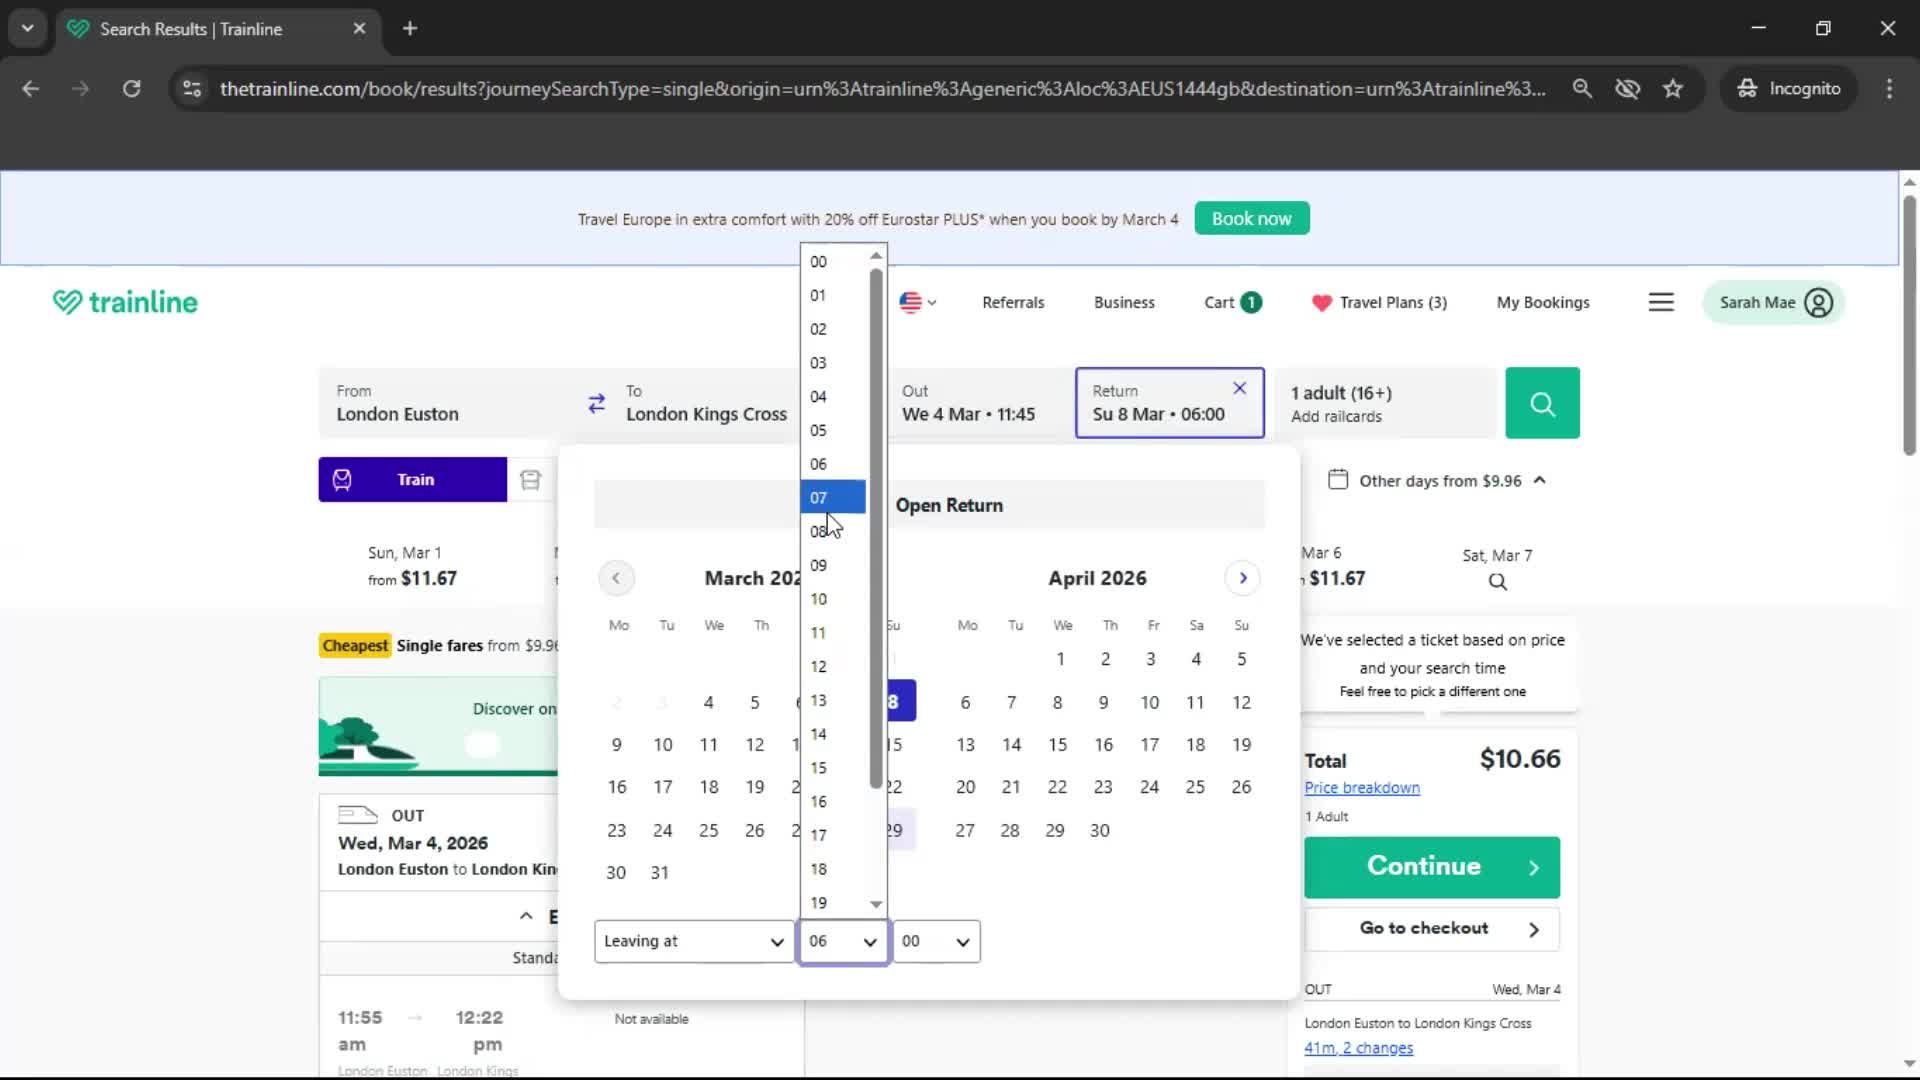Swap From and To stations with arrows icon

tap(596, 403)
